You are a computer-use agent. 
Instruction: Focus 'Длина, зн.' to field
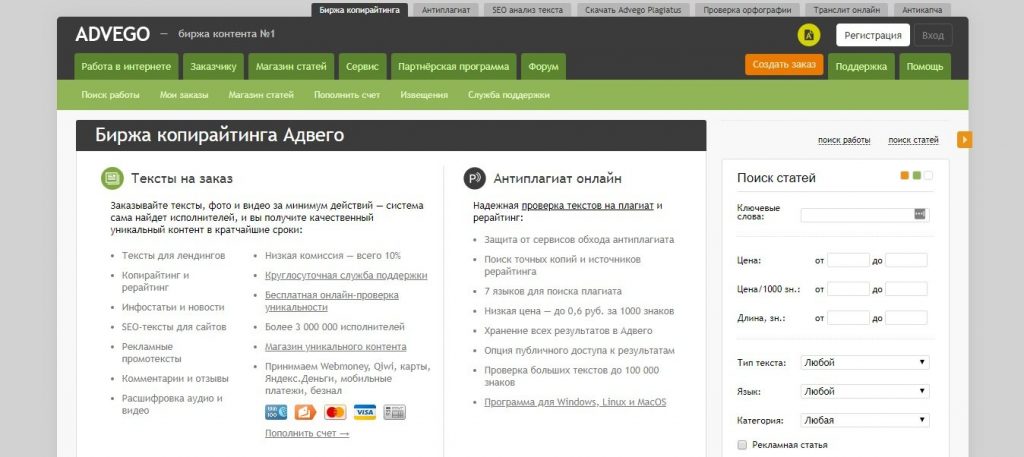[906, 318]
